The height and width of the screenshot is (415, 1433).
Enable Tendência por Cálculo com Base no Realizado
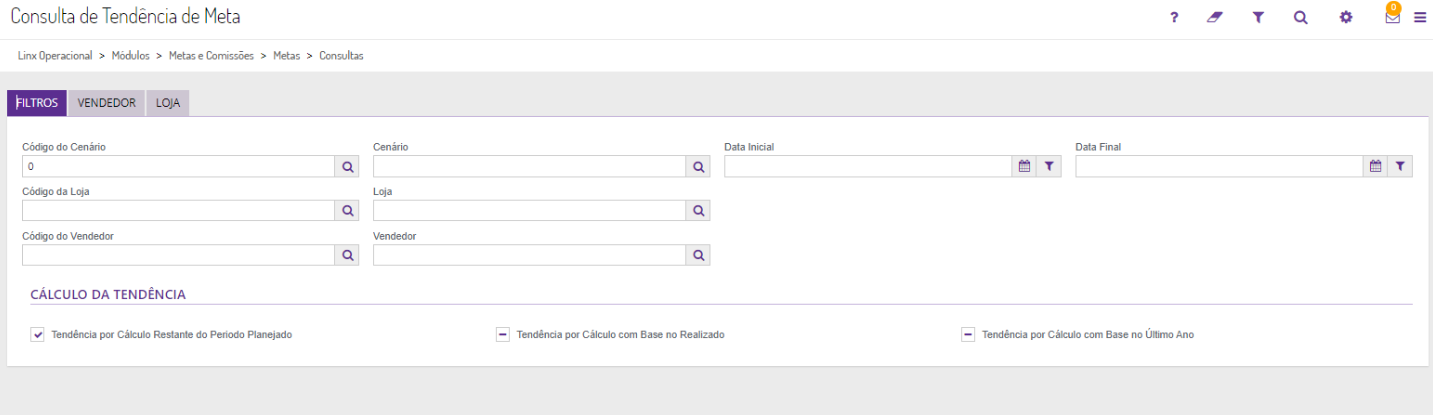pyautogui.click(x=503, y=335)
